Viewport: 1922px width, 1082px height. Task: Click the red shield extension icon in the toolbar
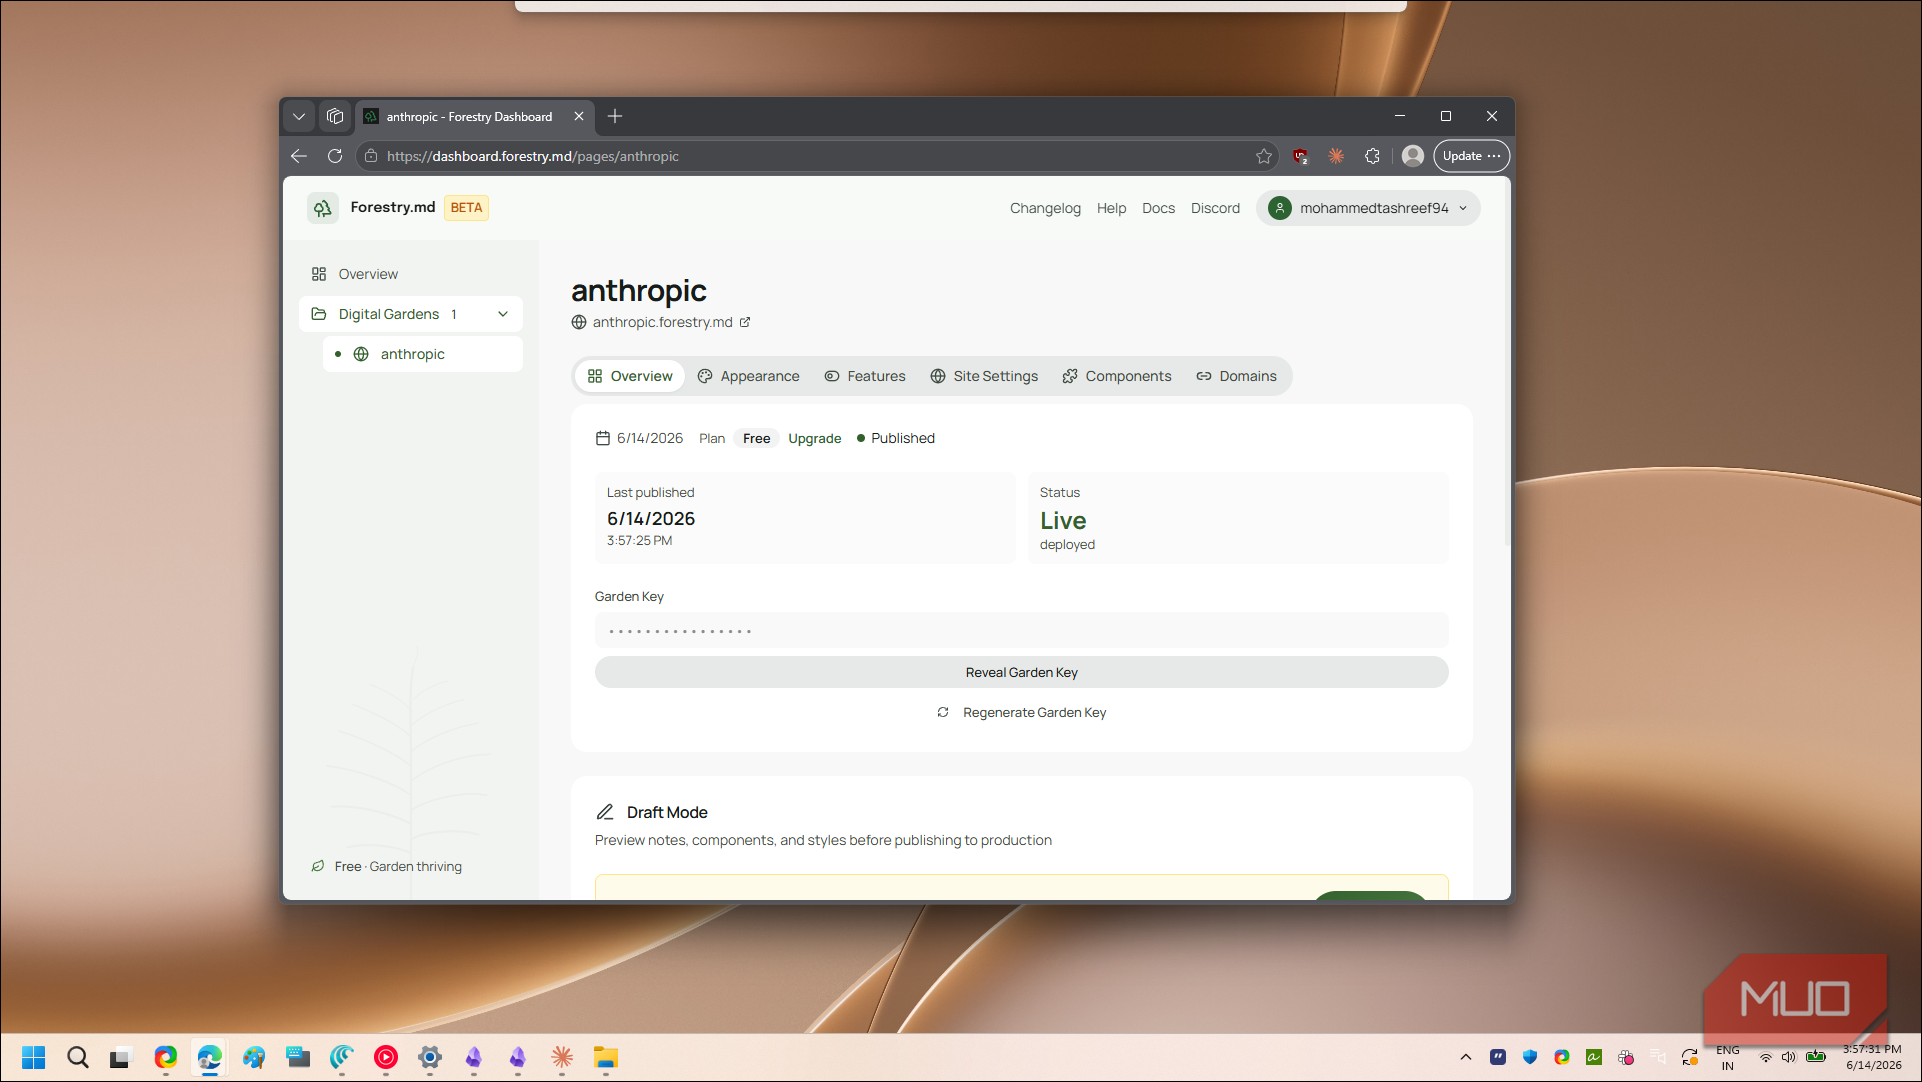click(x=1300, y=156)
